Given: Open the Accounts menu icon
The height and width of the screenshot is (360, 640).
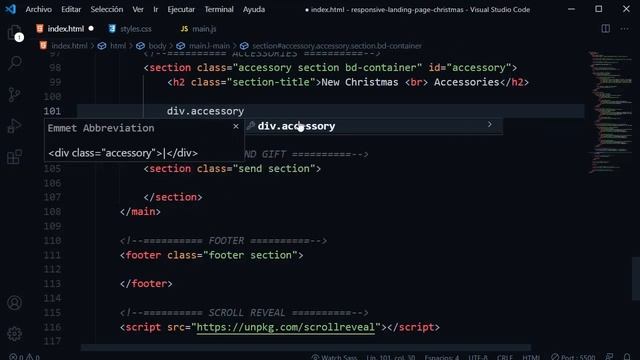Looking at the screenshot, I should 15,303.
